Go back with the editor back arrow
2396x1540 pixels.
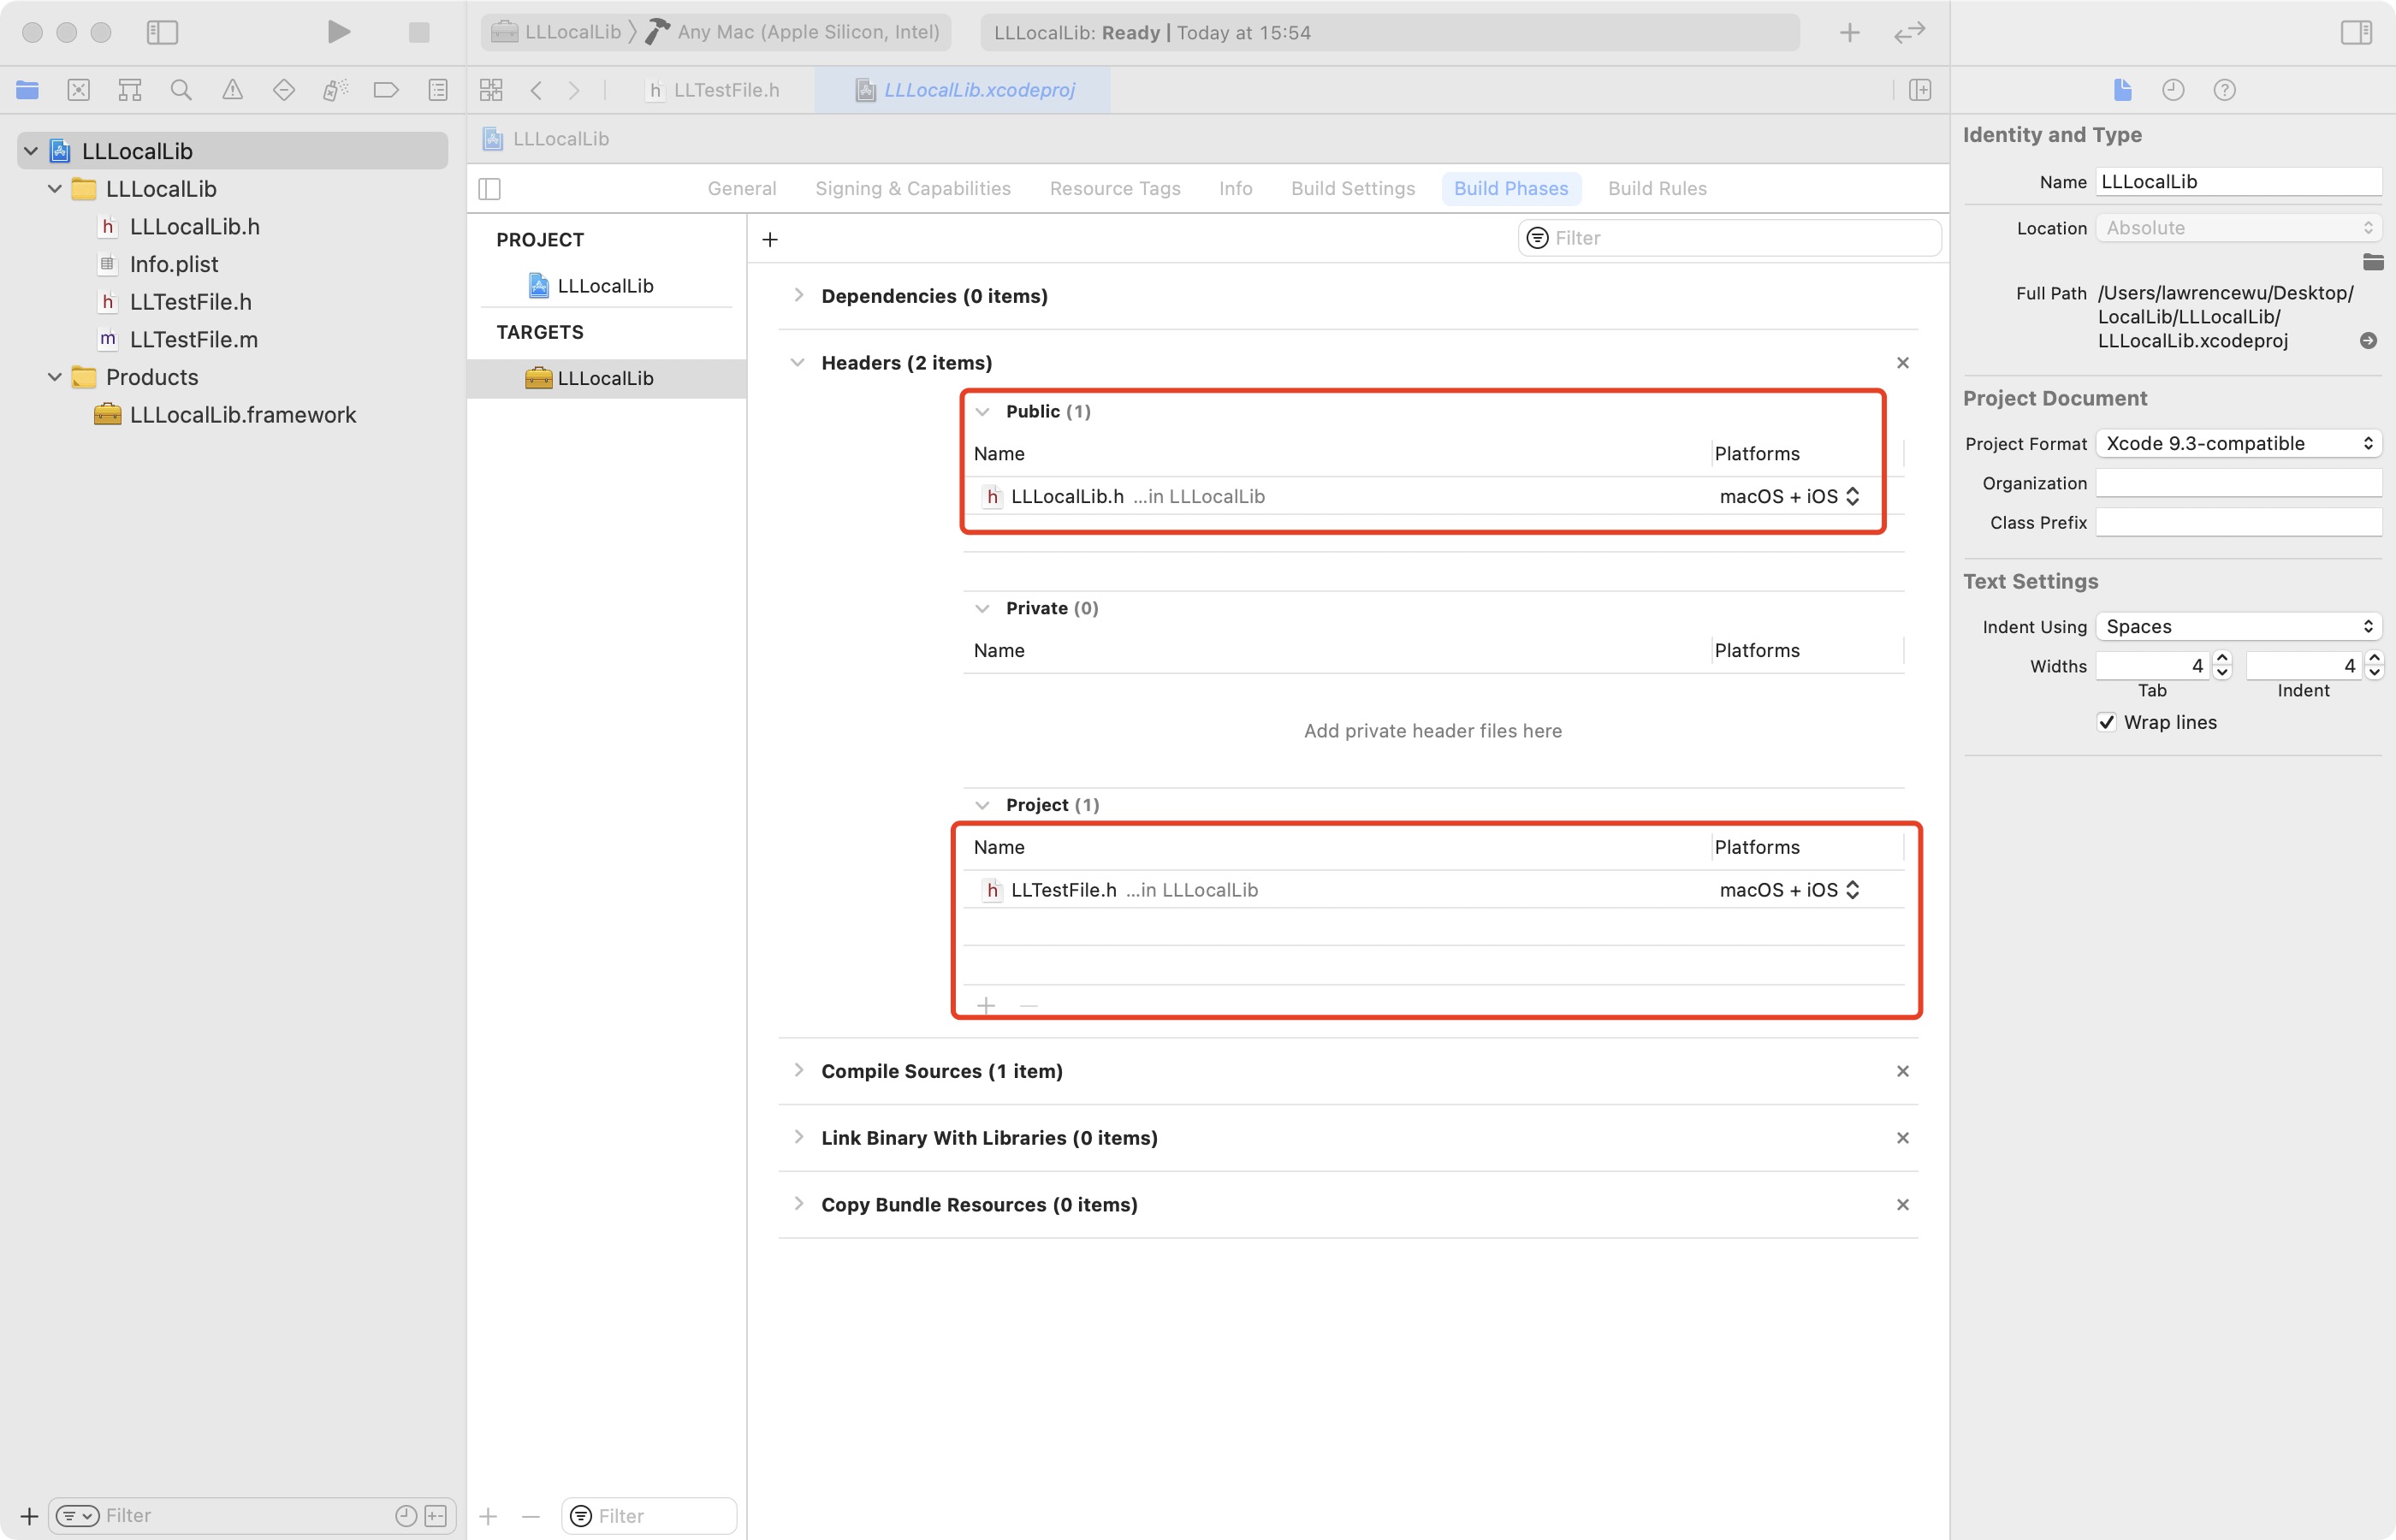536,90
